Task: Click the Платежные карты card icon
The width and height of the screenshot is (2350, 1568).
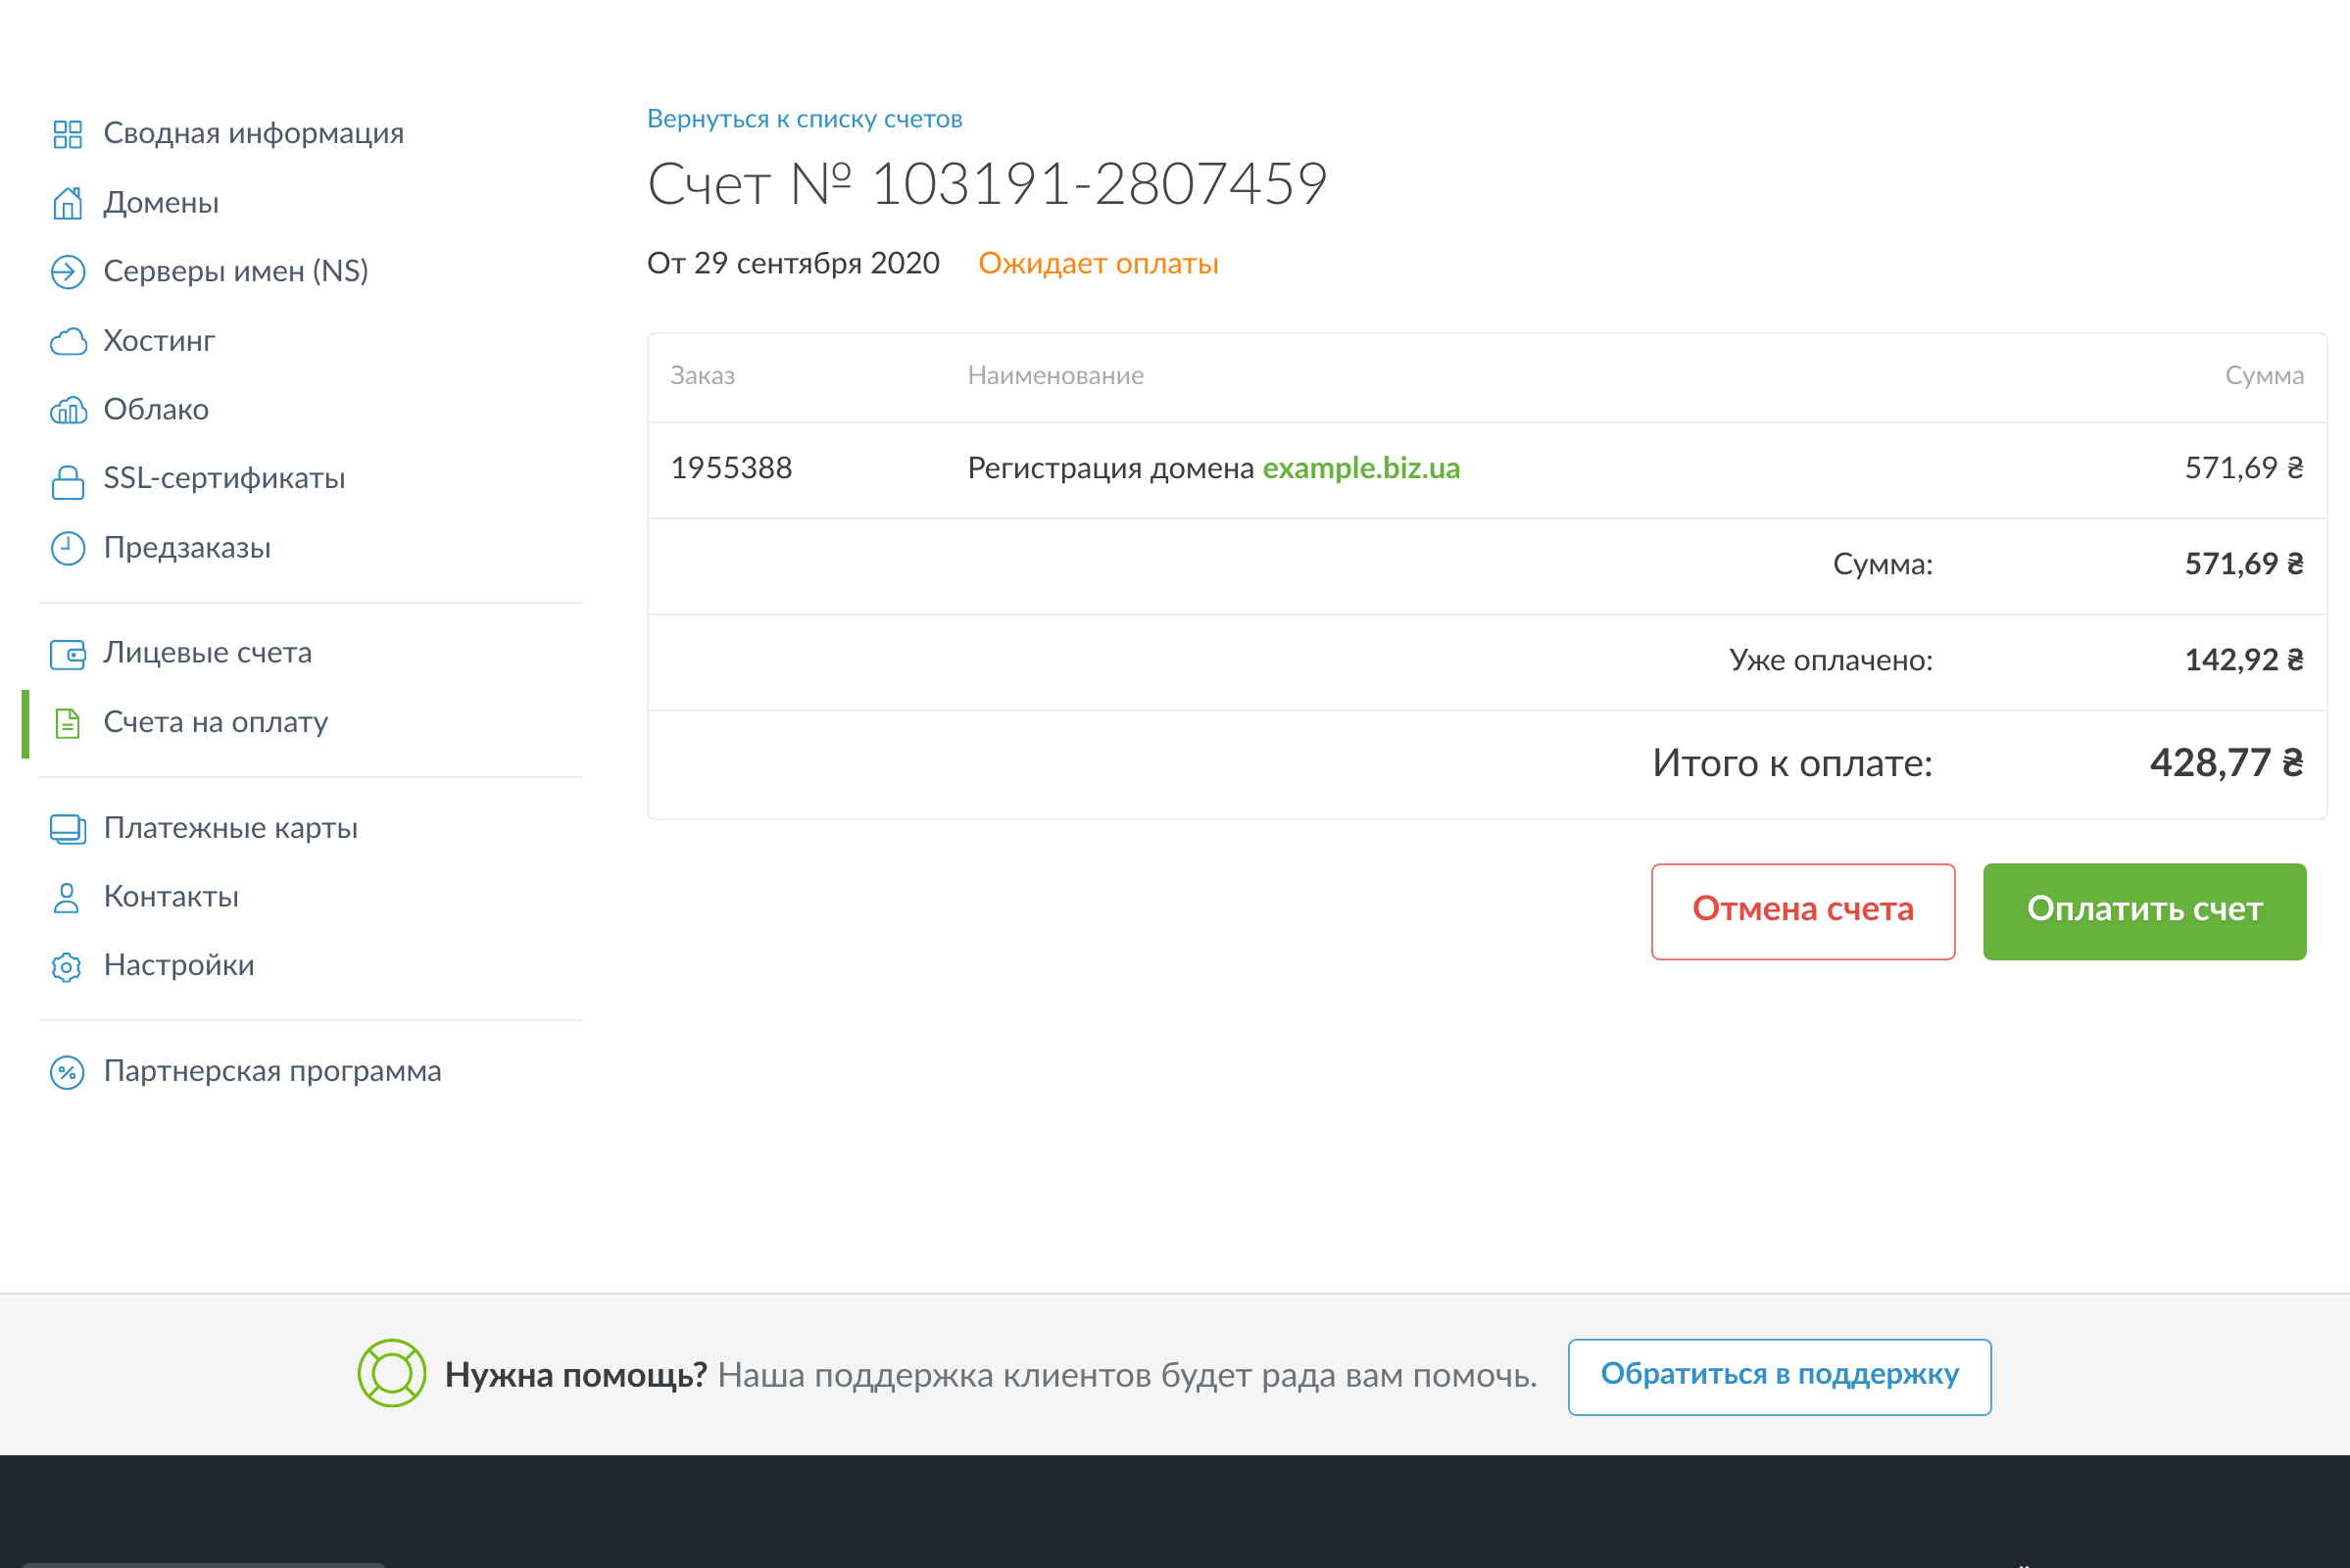Action: point(67,829)
